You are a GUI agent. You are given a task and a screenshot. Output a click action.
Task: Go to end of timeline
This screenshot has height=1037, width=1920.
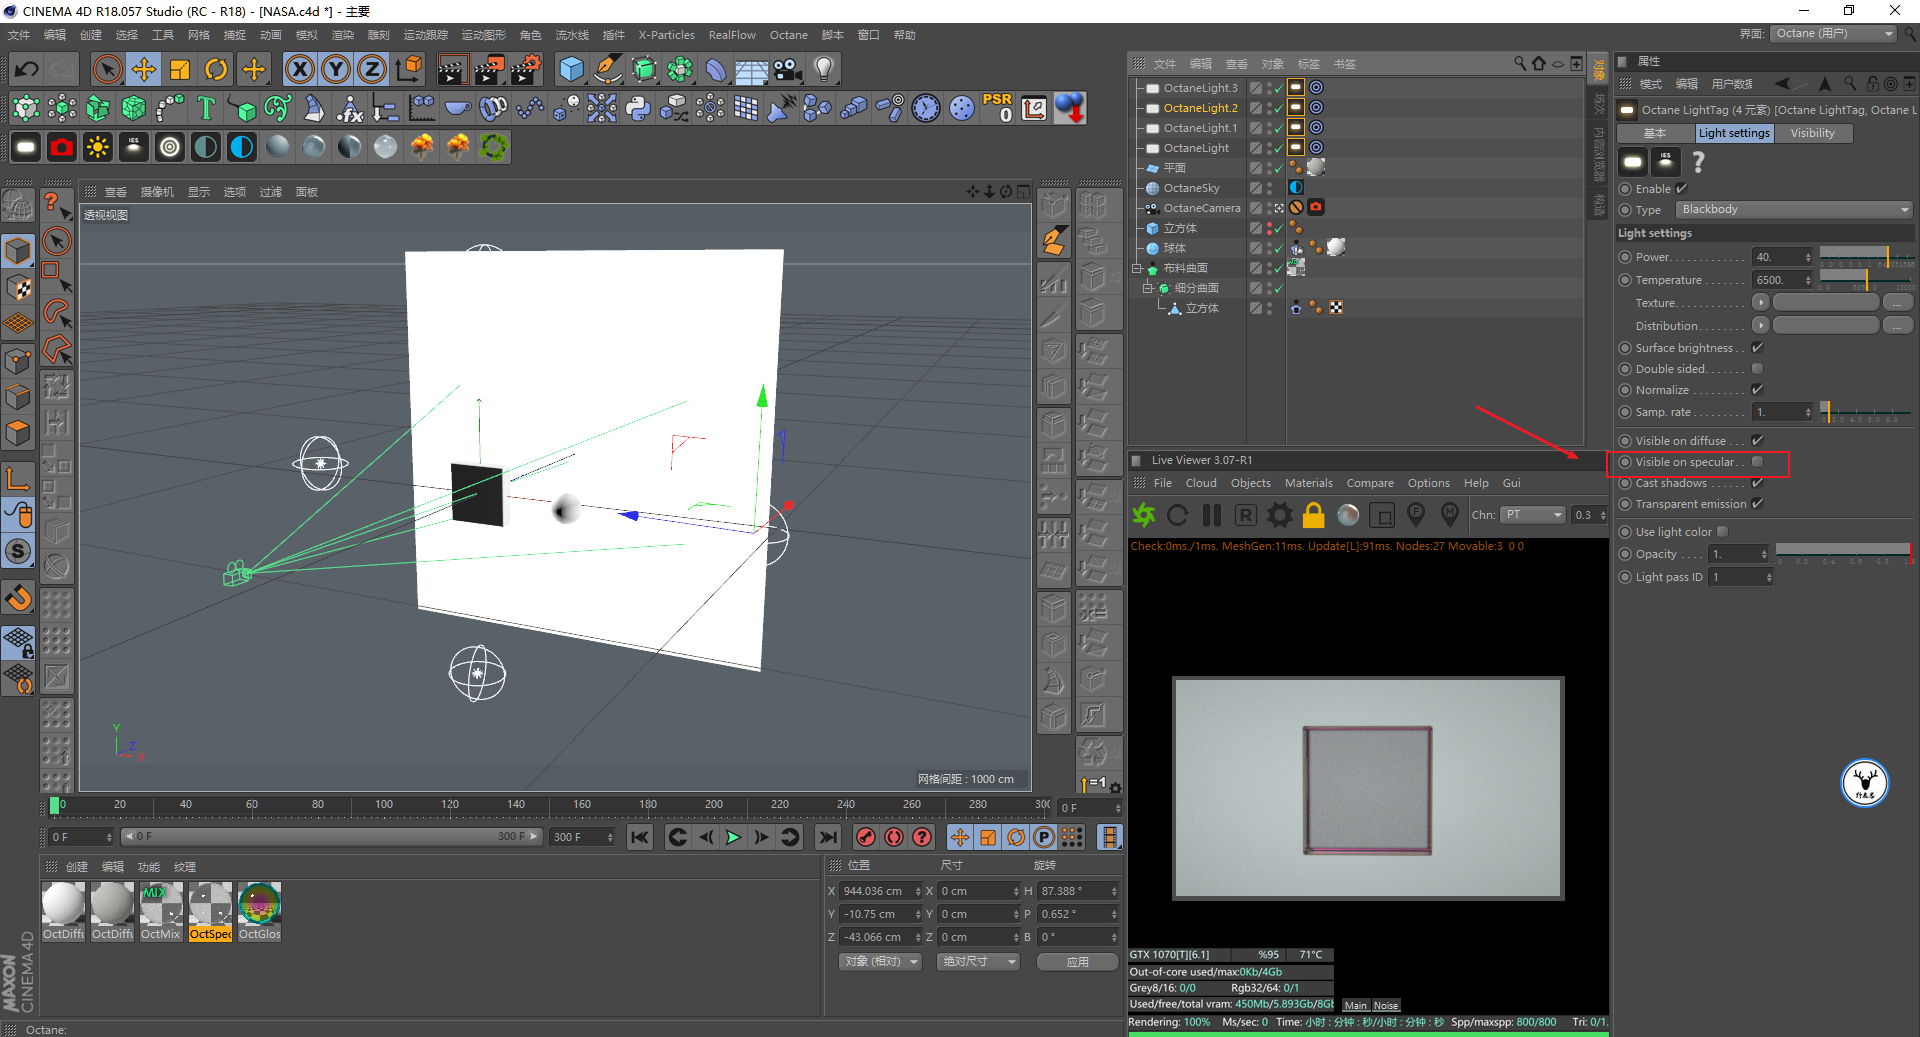pyautogui.click(x=828, y=837)
